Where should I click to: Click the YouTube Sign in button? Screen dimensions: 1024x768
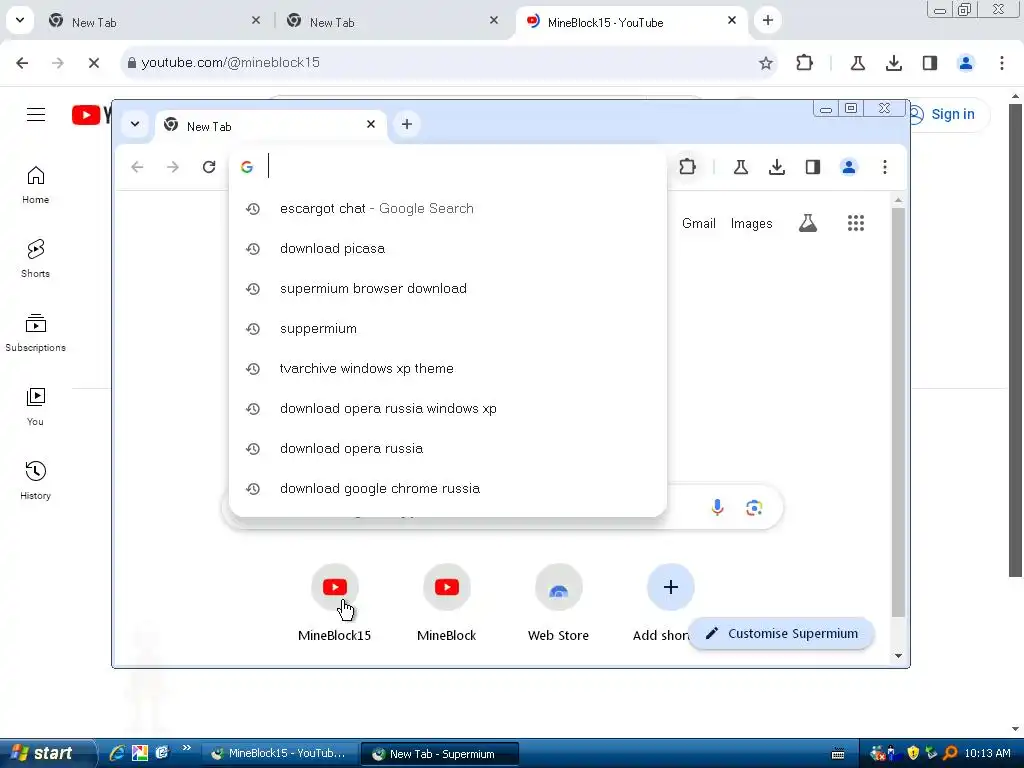(x=947, y=114)
